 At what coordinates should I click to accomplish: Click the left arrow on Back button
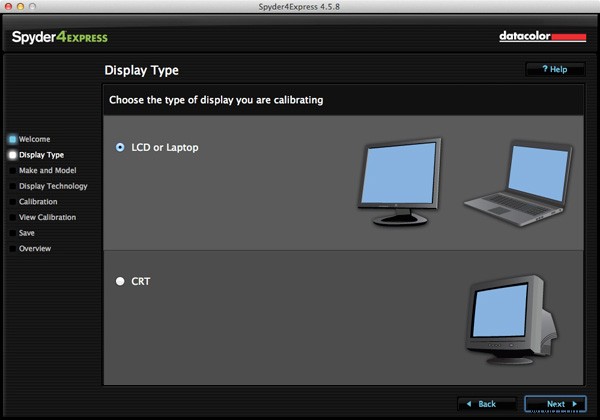[x=469, y=404]
